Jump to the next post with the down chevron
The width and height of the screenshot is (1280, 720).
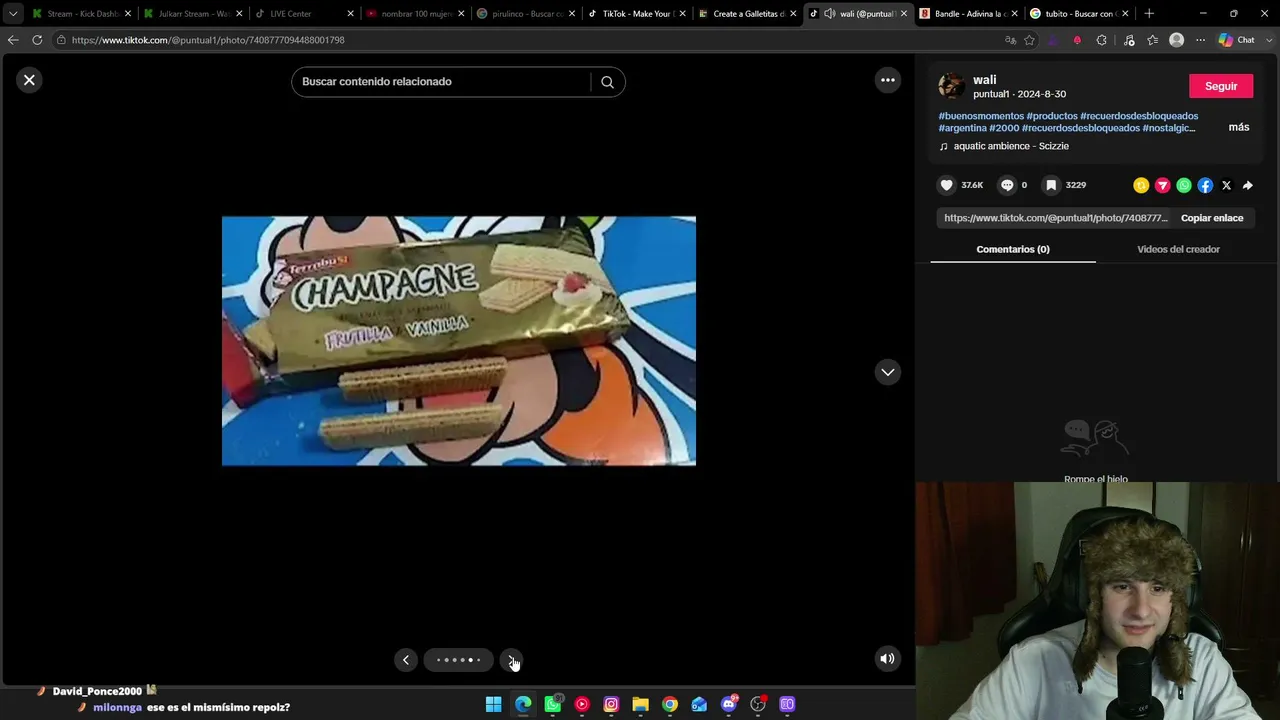click(887, 372)
